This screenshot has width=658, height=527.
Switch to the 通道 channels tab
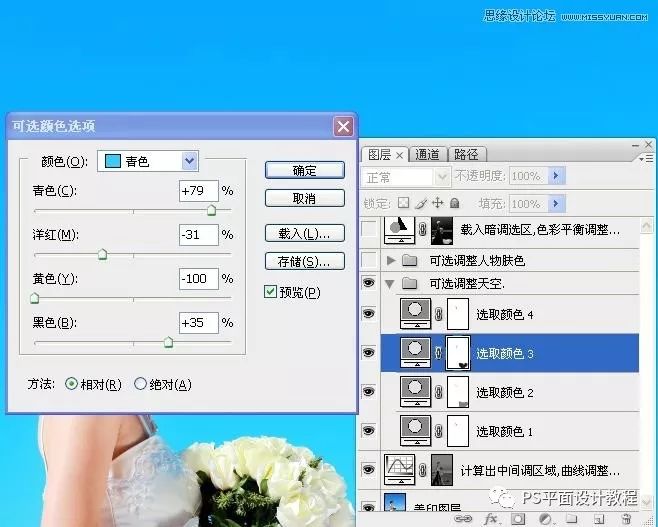coord(427,154)
